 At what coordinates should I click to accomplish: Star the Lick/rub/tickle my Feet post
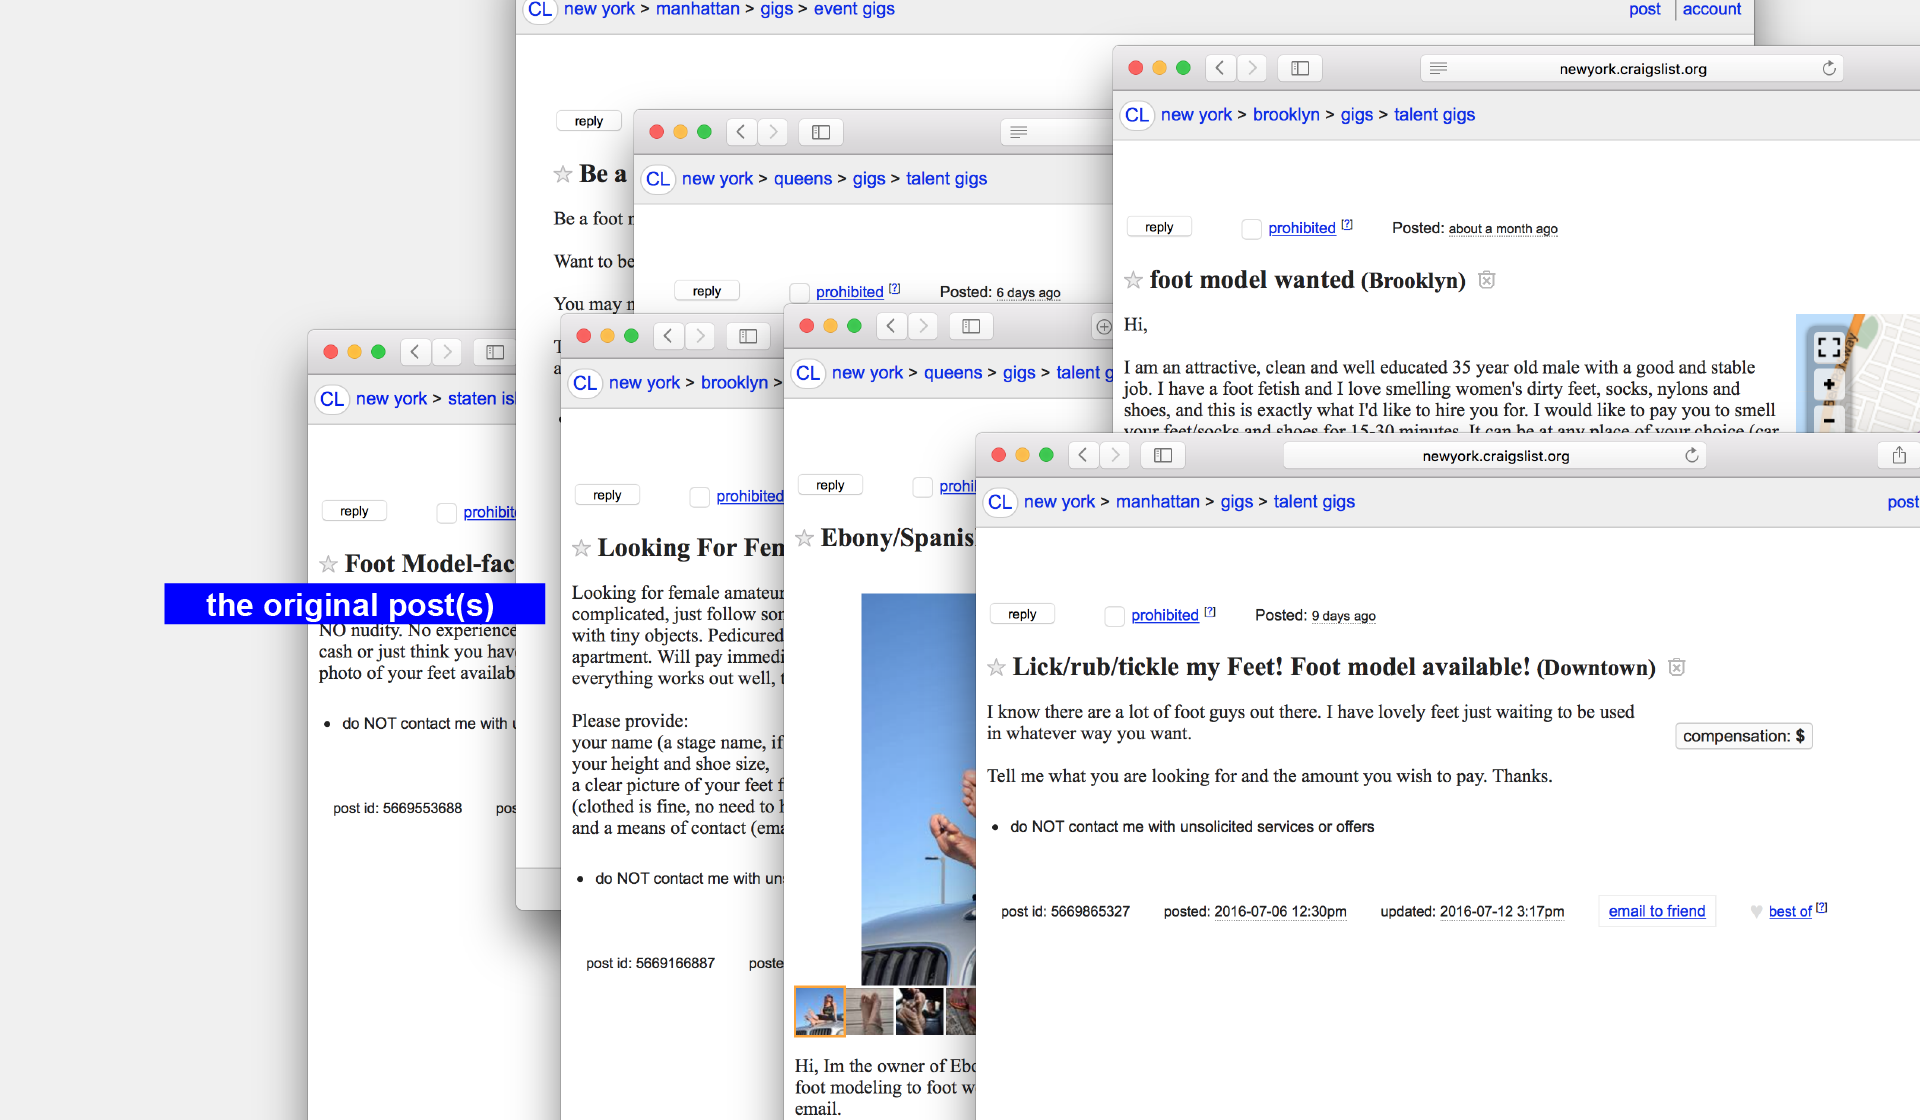coord(996,667)
